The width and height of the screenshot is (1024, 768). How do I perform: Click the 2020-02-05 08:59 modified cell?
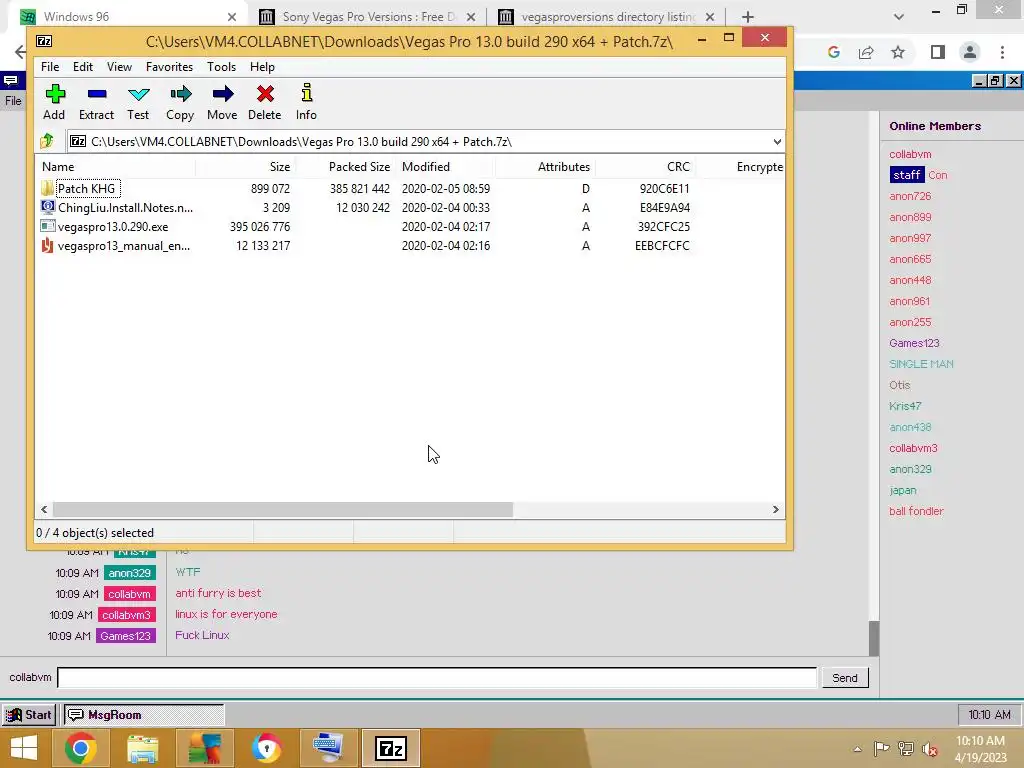click(x=446, y=189)
